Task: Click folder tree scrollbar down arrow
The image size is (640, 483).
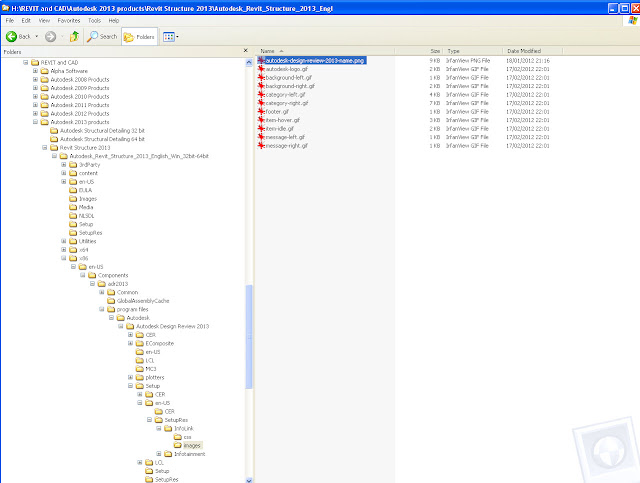Action: 249,480
